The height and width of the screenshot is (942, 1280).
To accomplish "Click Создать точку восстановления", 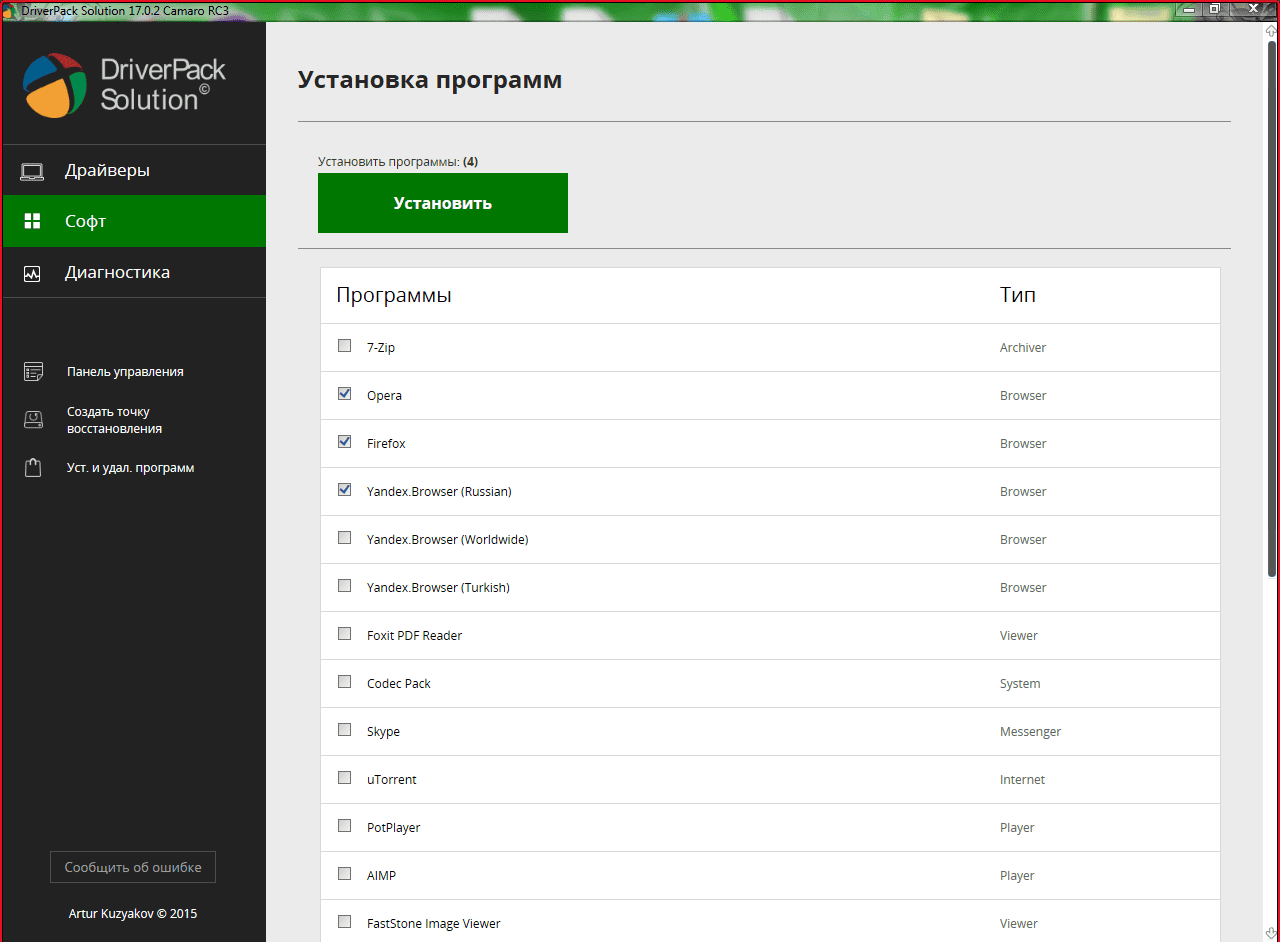I will coord(114,420).
